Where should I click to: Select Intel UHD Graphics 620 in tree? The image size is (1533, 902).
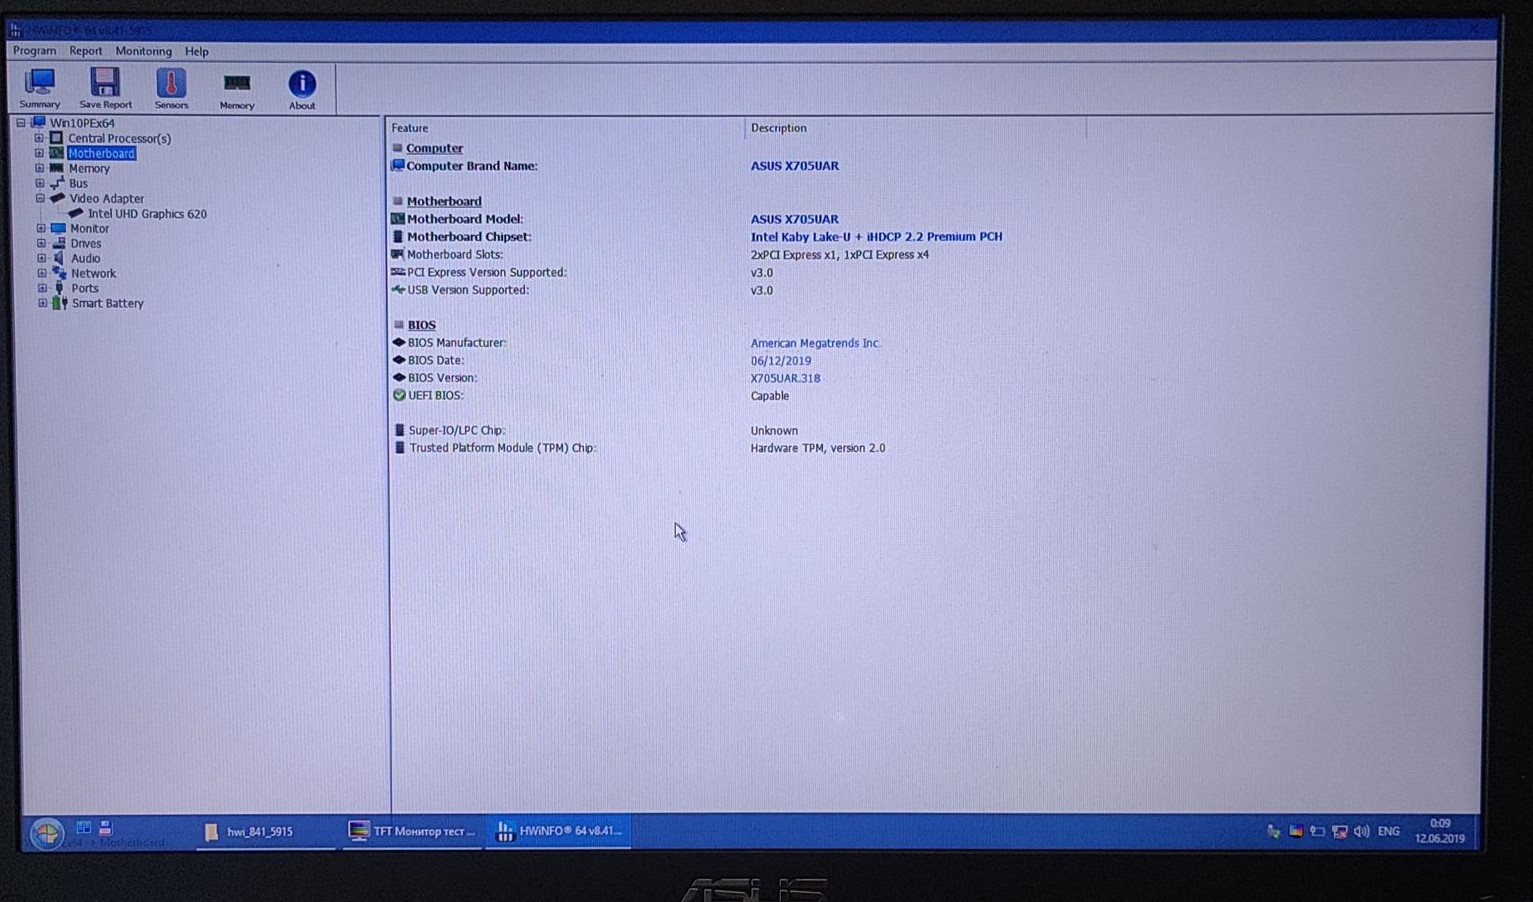coord(147,213)
